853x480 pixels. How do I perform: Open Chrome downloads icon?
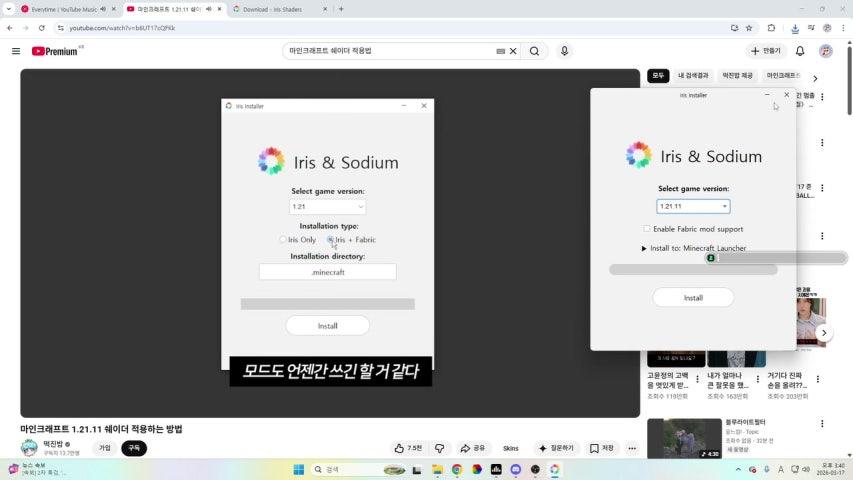[x=795, y=28]
